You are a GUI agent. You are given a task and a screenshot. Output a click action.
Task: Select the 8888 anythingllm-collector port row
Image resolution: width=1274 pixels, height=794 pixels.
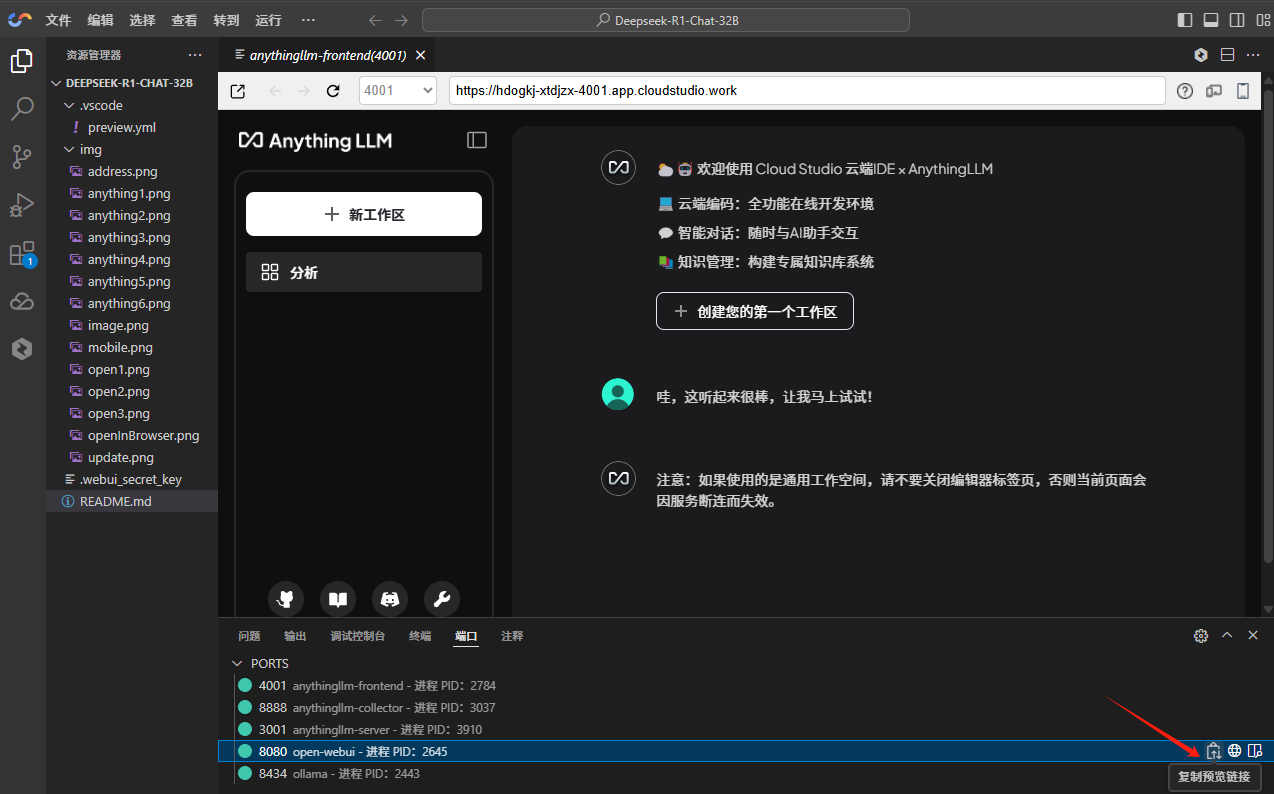pyautogui.click(x=746, y=707)
